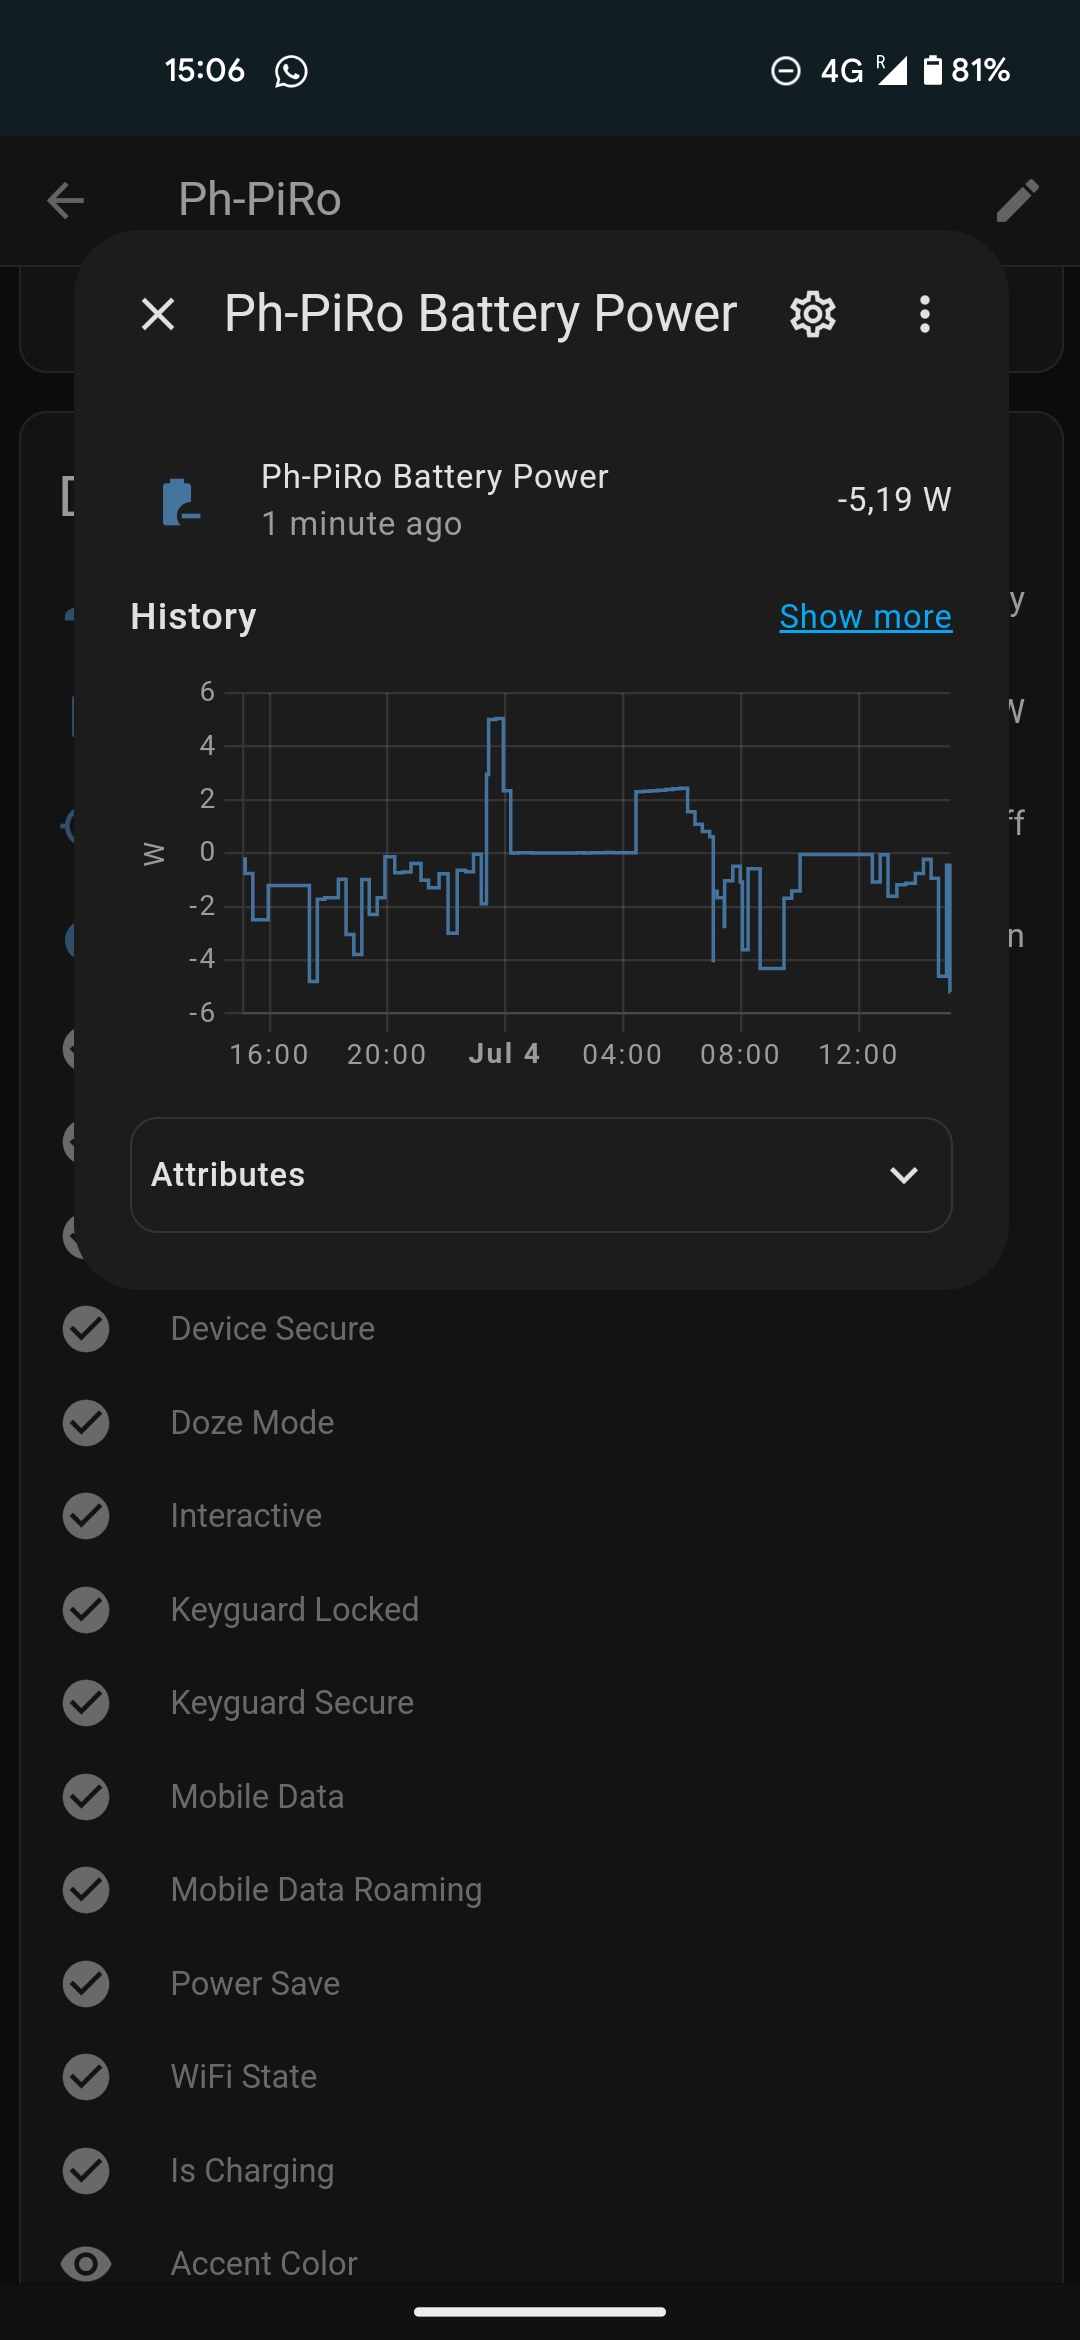The width and height of the screenshot is (1080, 2340).
Task: Open the Is Charging sensor row
Action: pyautogui.click(x=252, y=2170)
